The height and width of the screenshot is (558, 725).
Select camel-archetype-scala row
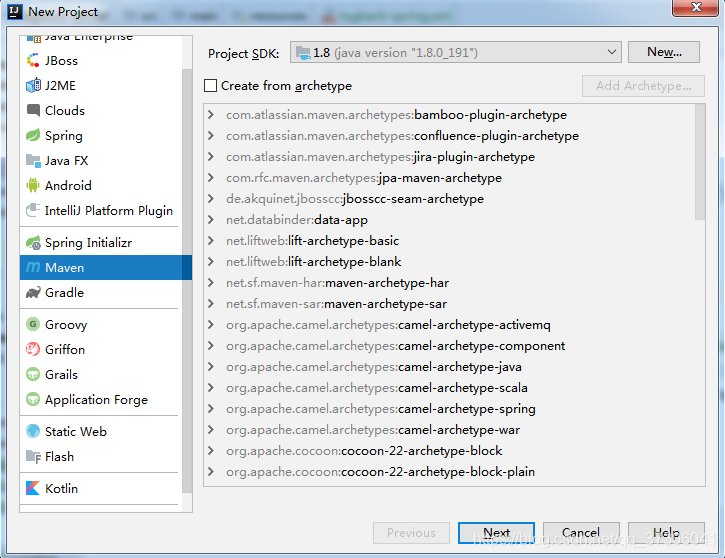coord(449,387)
